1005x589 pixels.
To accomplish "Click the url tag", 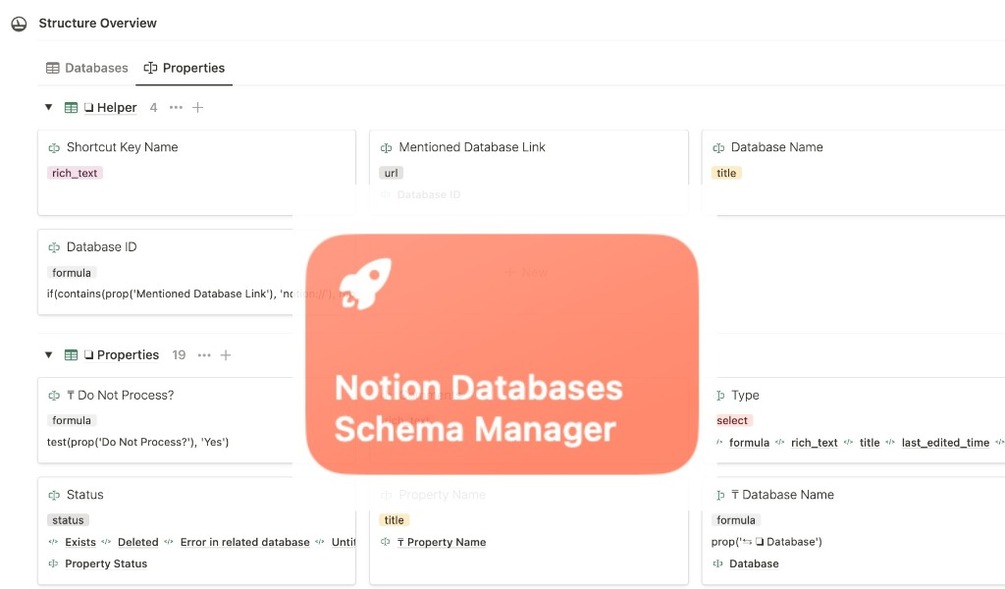I will [x=391, y=173].
